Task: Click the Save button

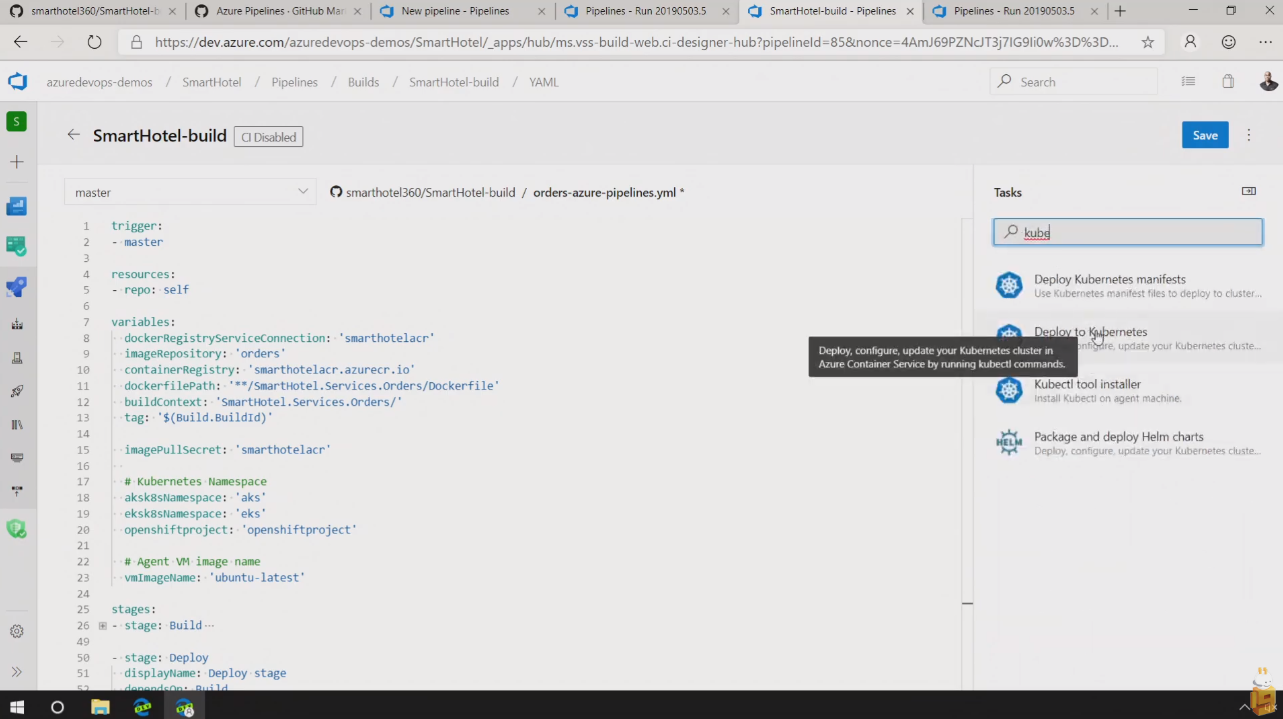Action: pyautogui.click(x=1204, y=135)
